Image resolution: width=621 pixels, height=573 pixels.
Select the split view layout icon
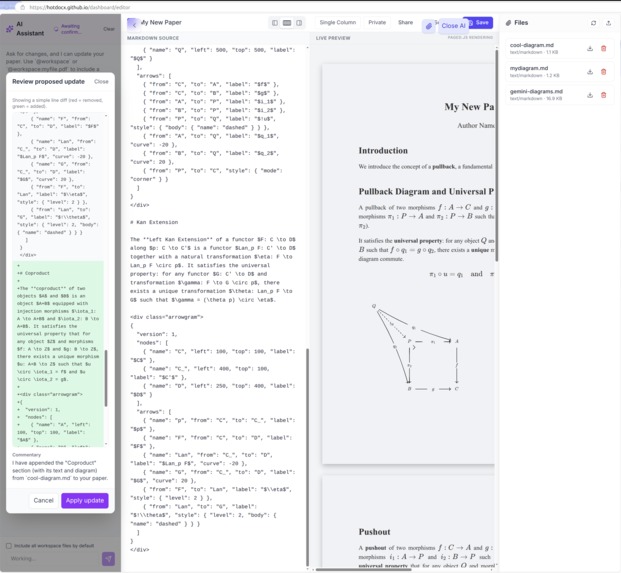[287, 23]
